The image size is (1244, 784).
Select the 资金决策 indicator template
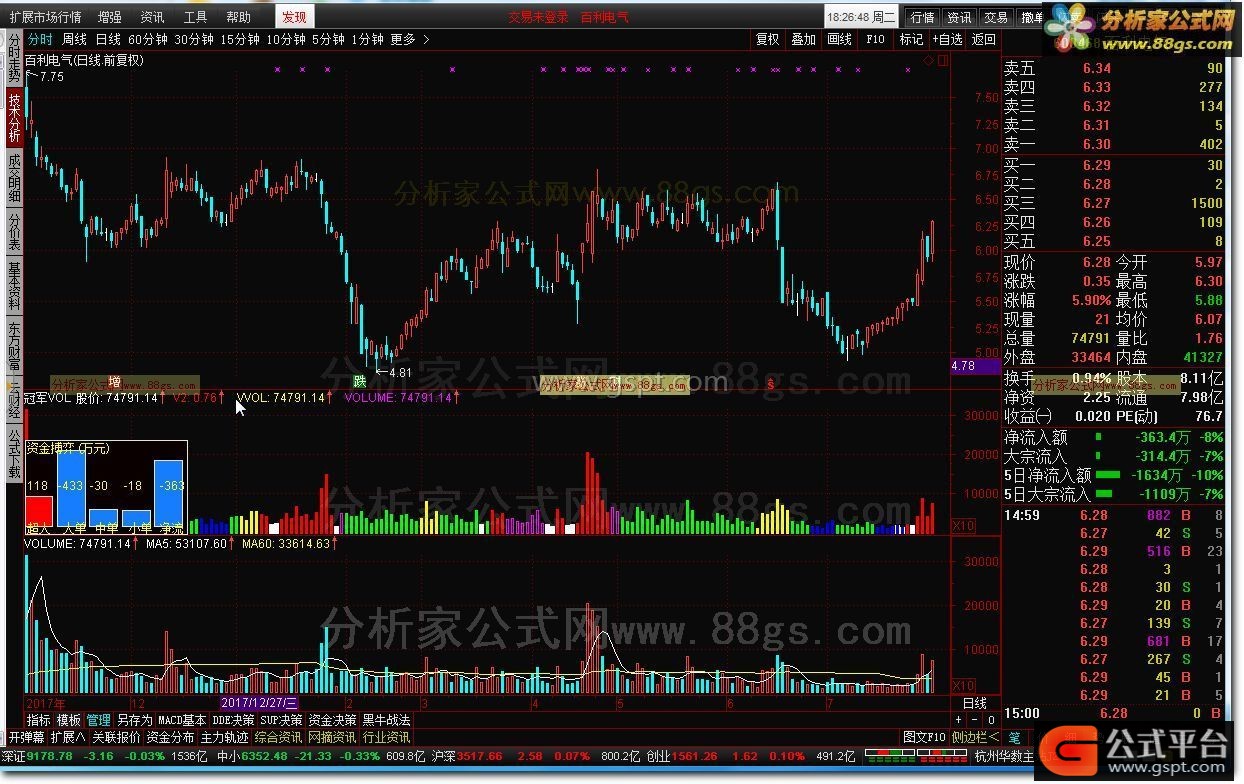[x=332, y=720]
